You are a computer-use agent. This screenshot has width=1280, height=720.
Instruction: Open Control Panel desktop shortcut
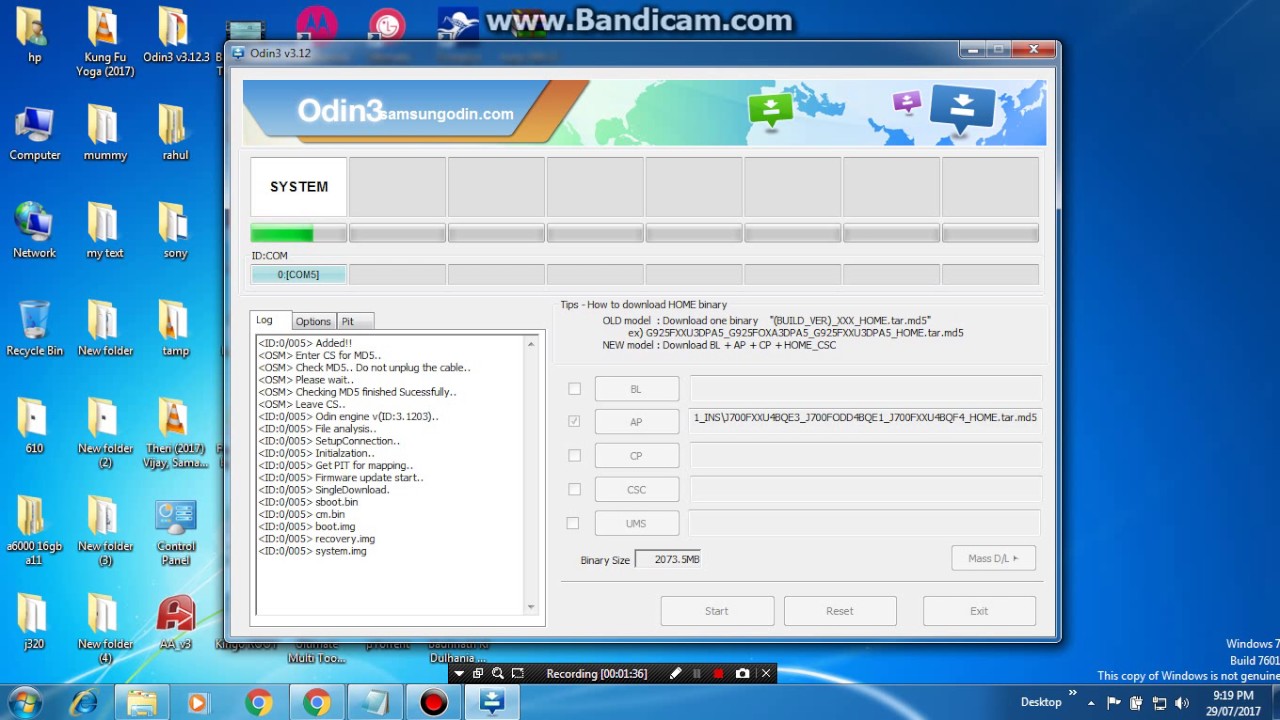pyautogui.click(x=176, y=532)
